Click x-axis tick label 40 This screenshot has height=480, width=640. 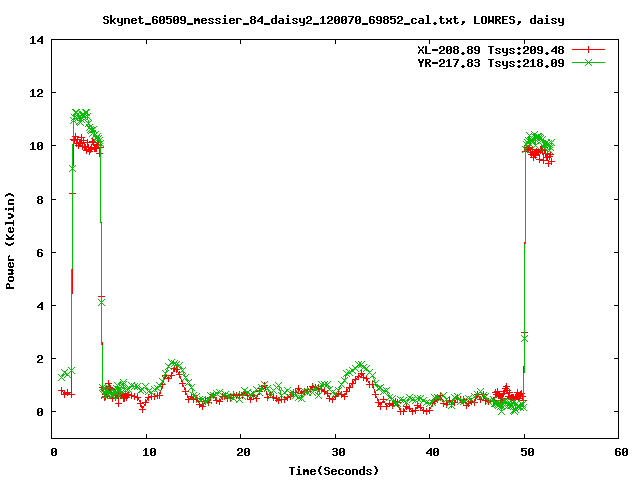point(432,452)
